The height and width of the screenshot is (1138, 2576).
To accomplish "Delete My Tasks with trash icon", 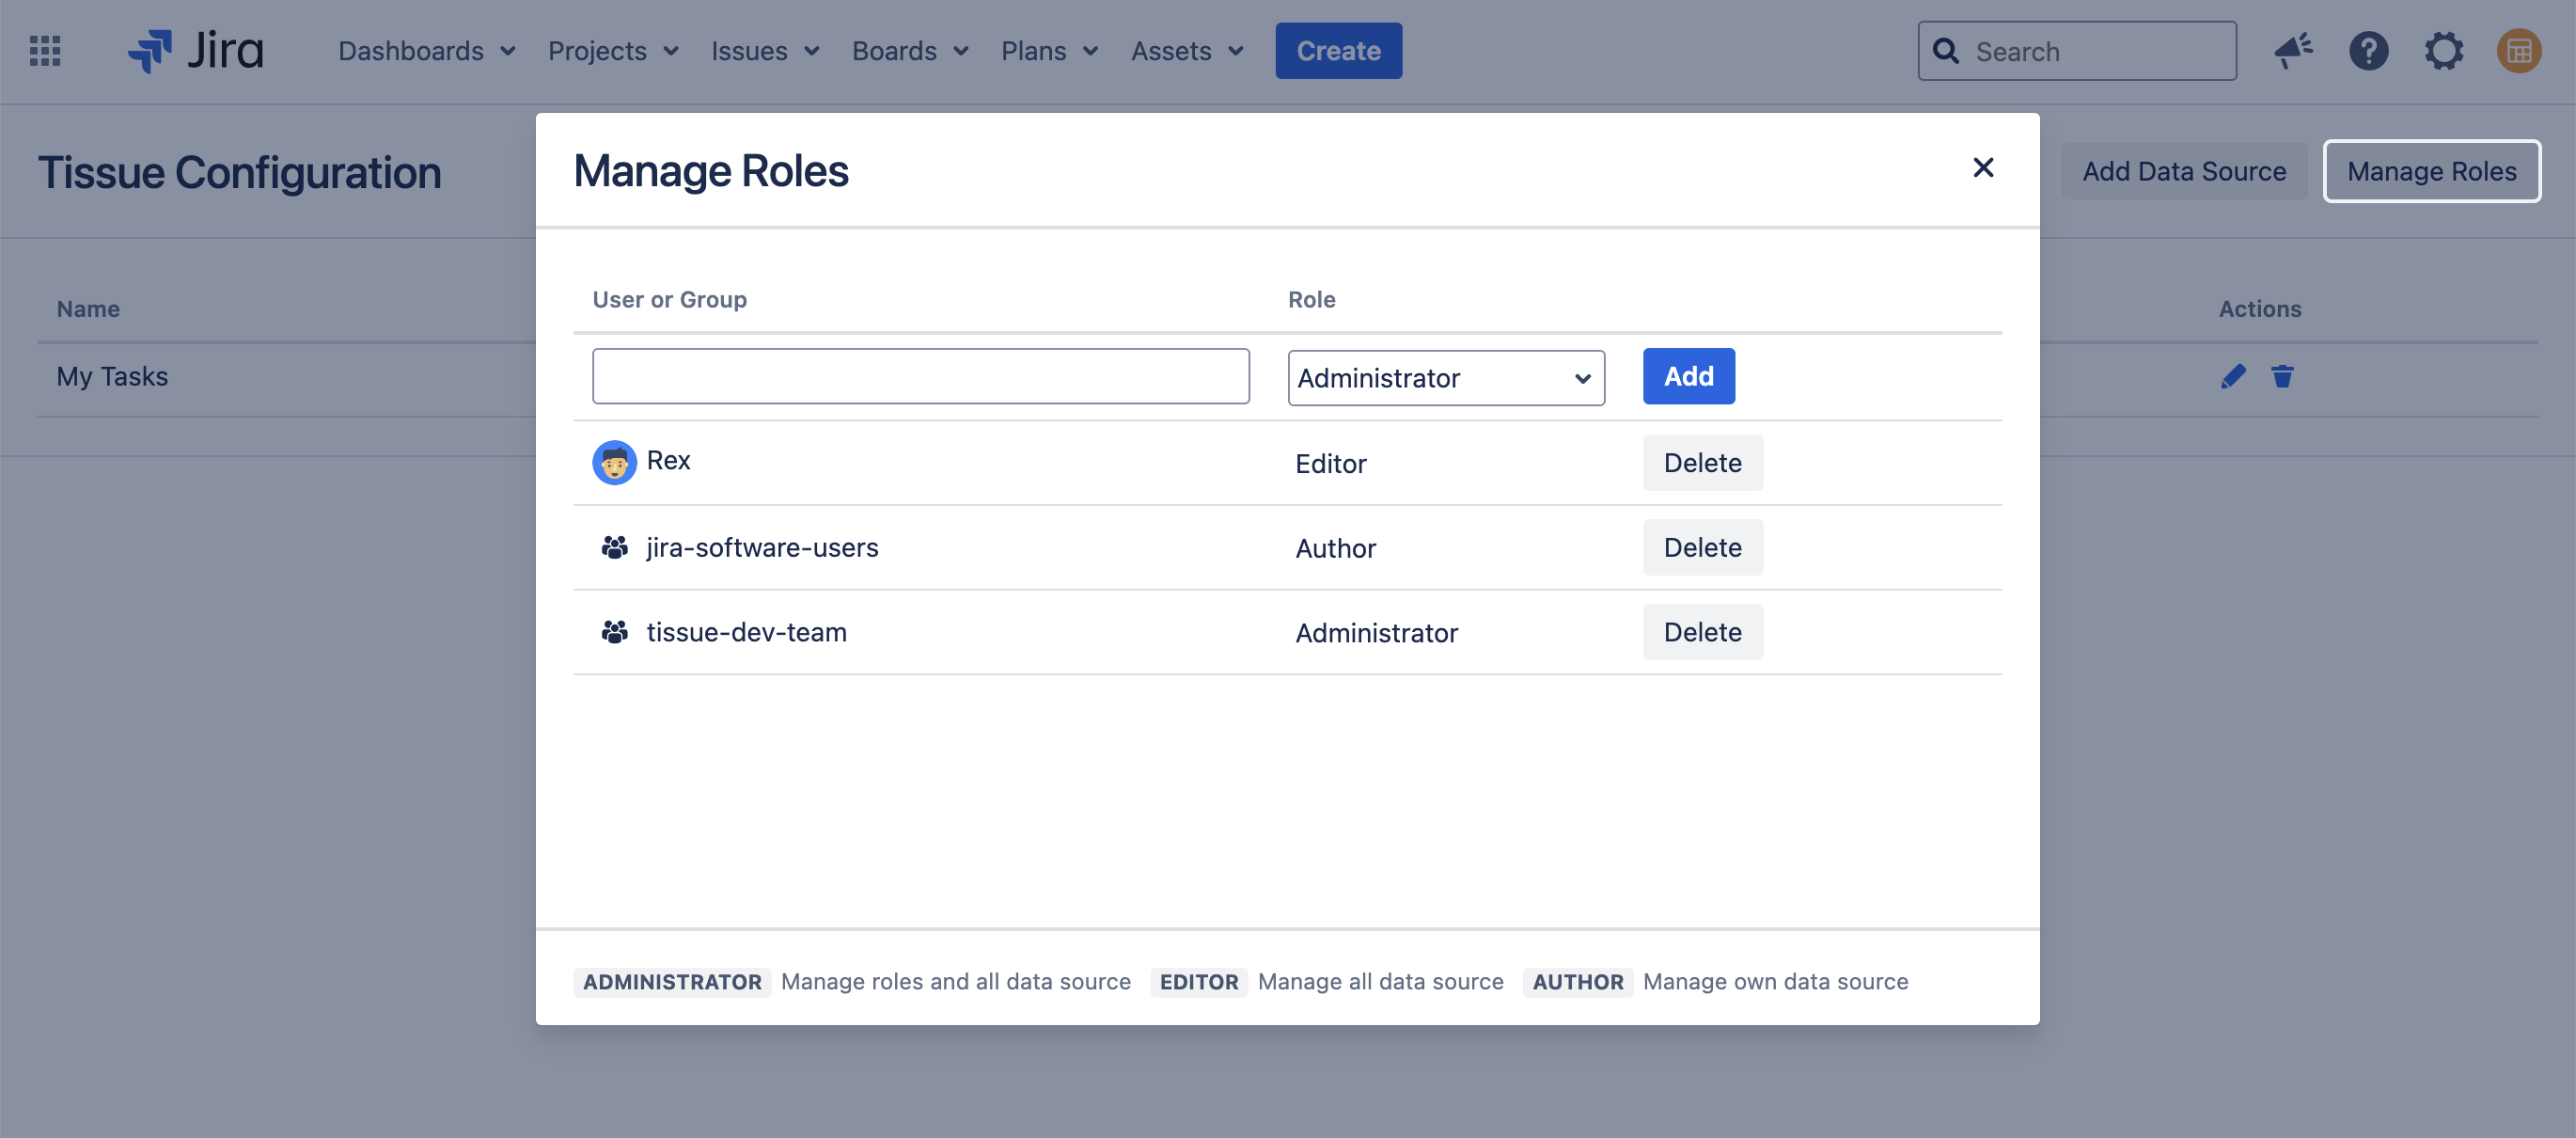I will (2281, 377).
